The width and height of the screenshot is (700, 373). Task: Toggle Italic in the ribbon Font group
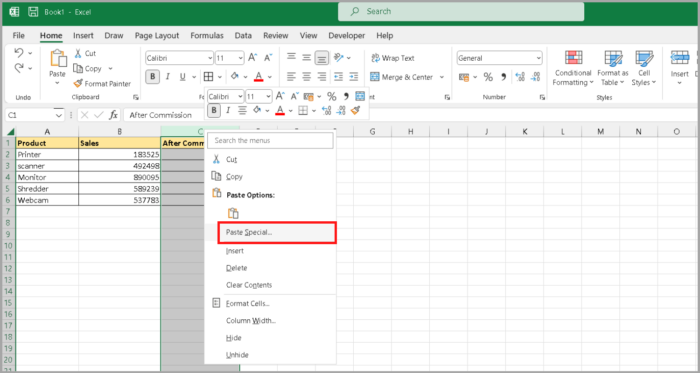[168, 77]
